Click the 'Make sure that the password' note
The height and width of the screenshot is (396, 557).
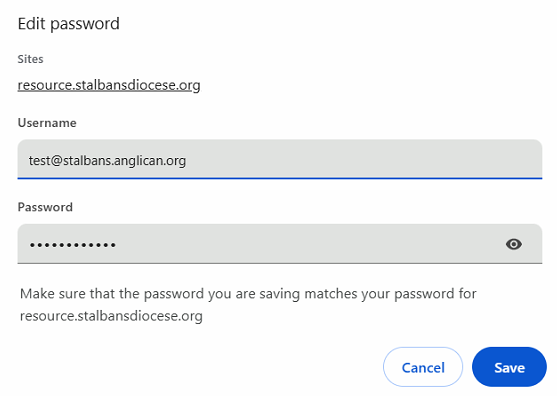coord(248,305)
